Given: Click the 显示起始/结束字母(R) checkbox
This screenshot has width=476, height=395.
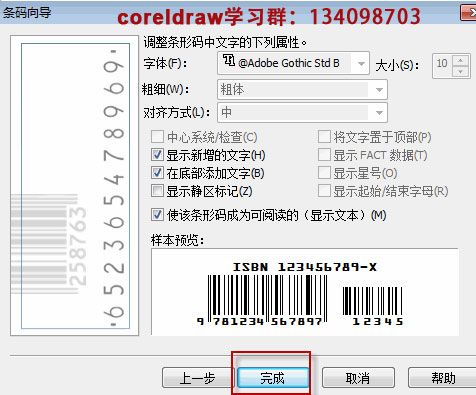Looking at the screenshot, I should point(324,191).
